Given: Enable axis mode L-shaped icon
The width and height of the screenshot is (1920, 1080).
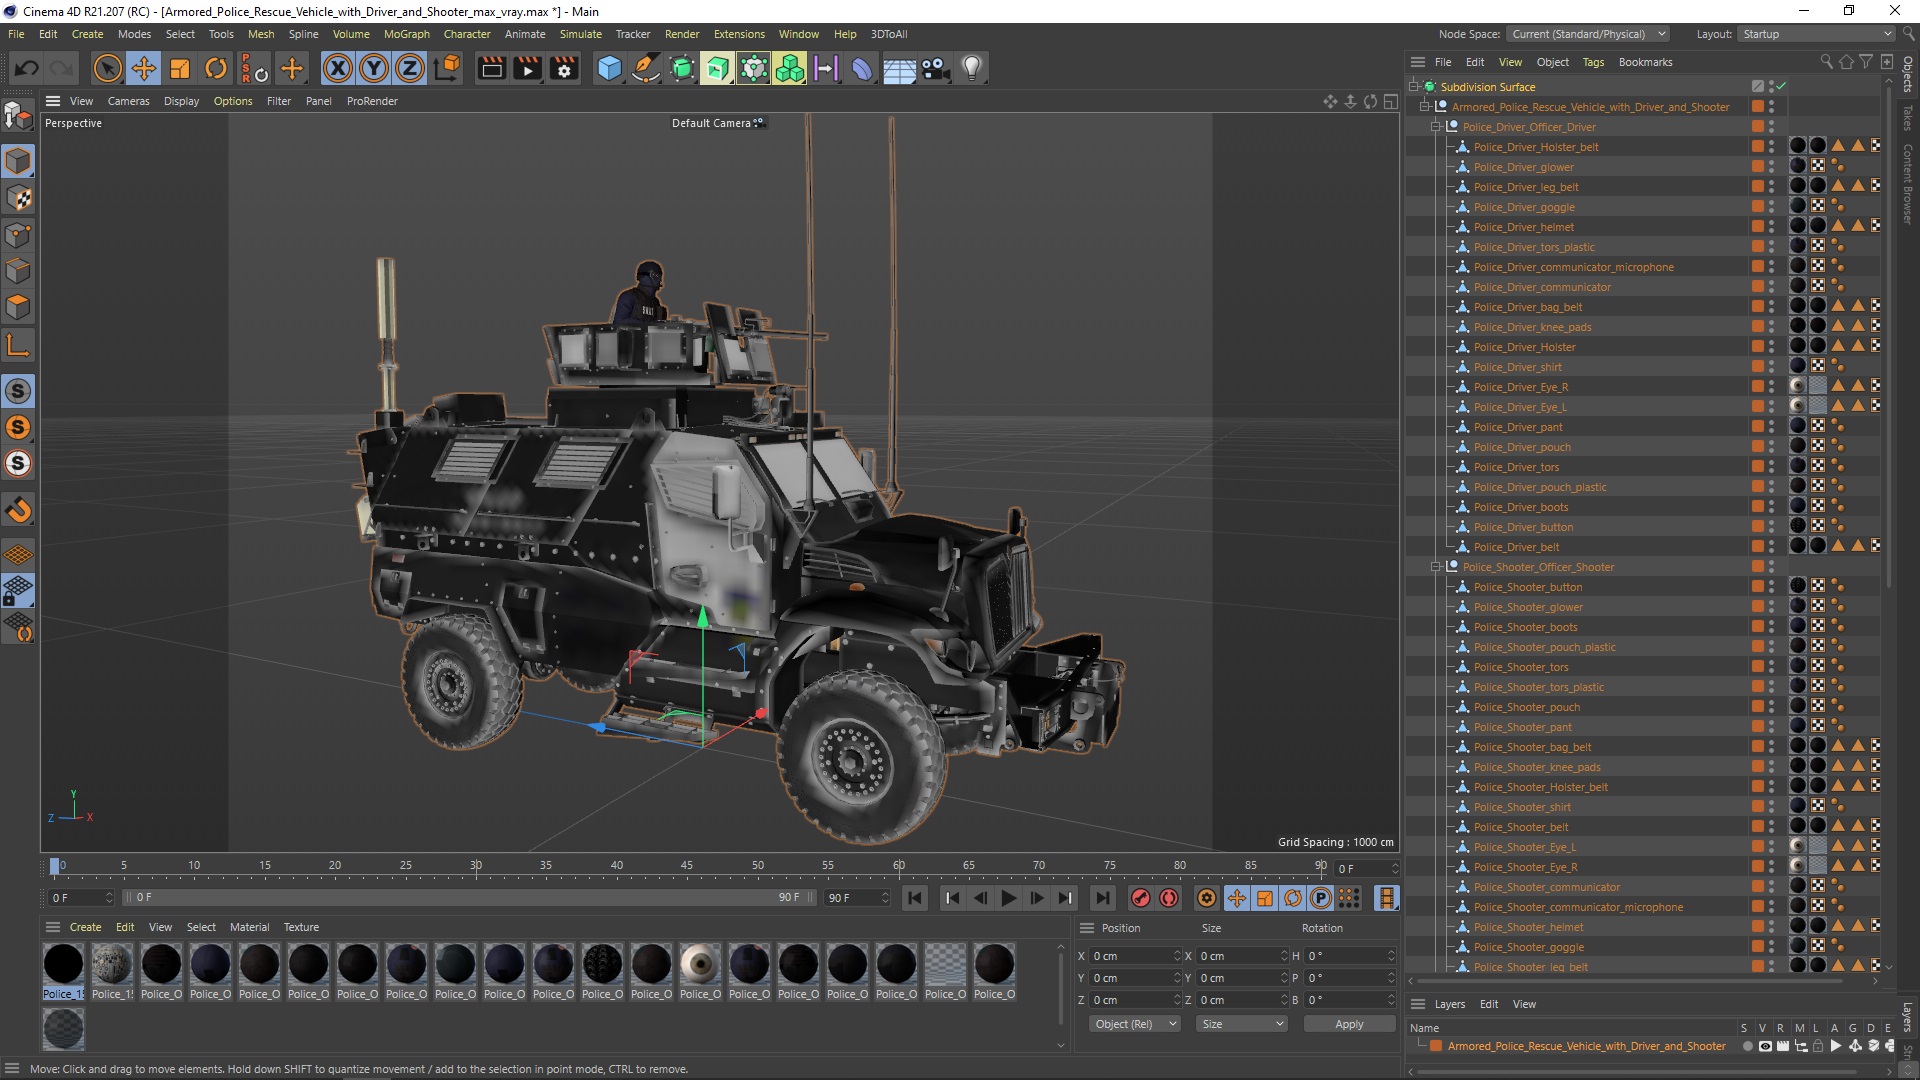Looking at the screenshot, I should click(18, 346).
